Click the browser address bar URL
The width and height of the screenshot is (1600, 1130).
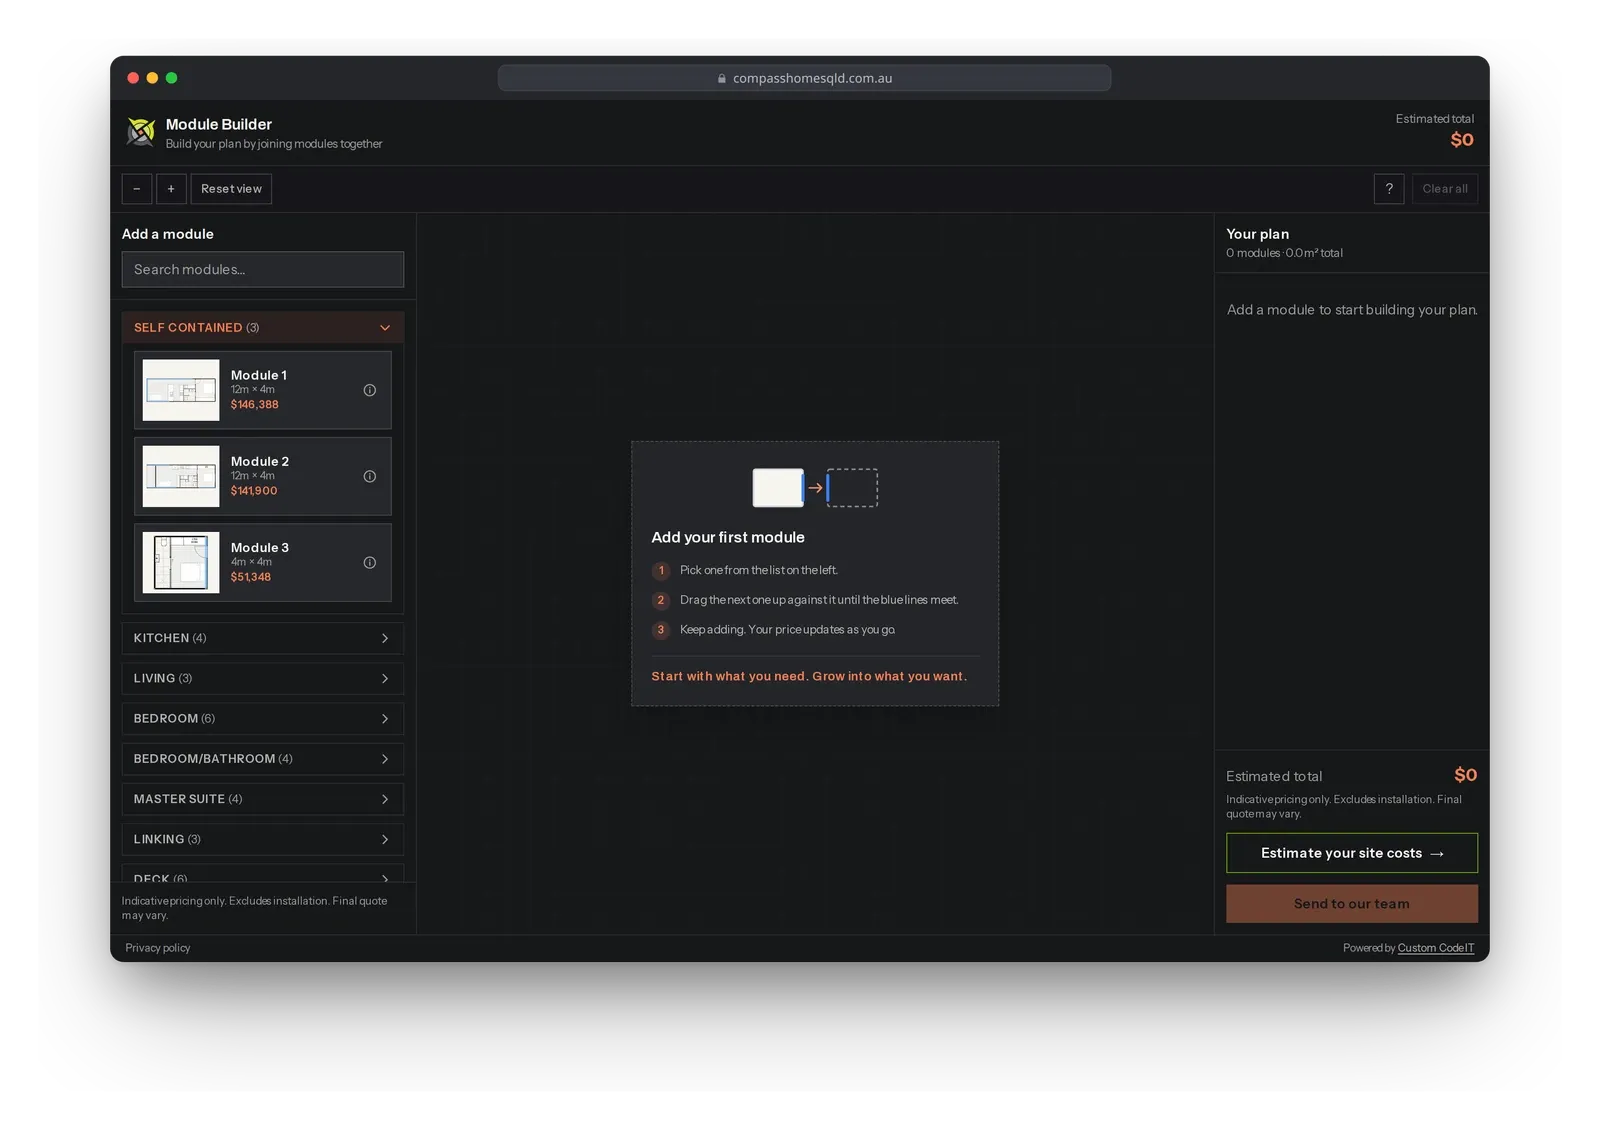point(812,78)
